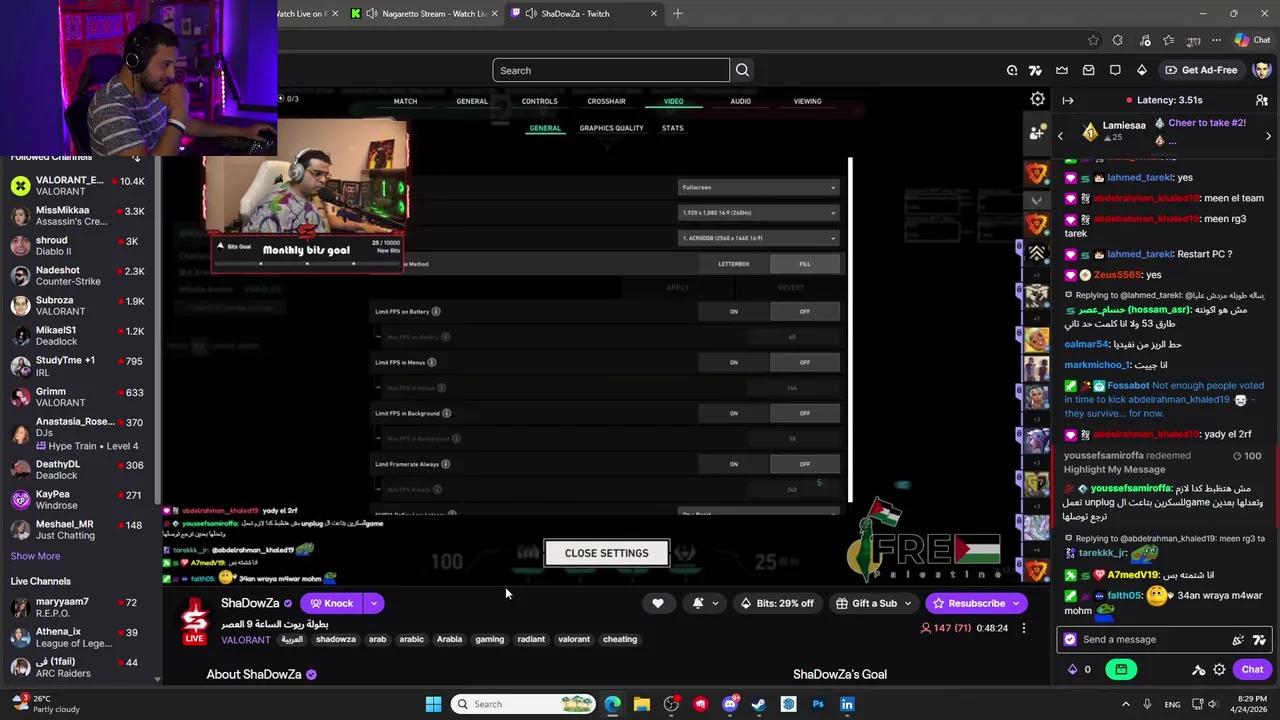Open the CROSSHAIR settings tab
1280x720 pixels.
tap(606, 101)
